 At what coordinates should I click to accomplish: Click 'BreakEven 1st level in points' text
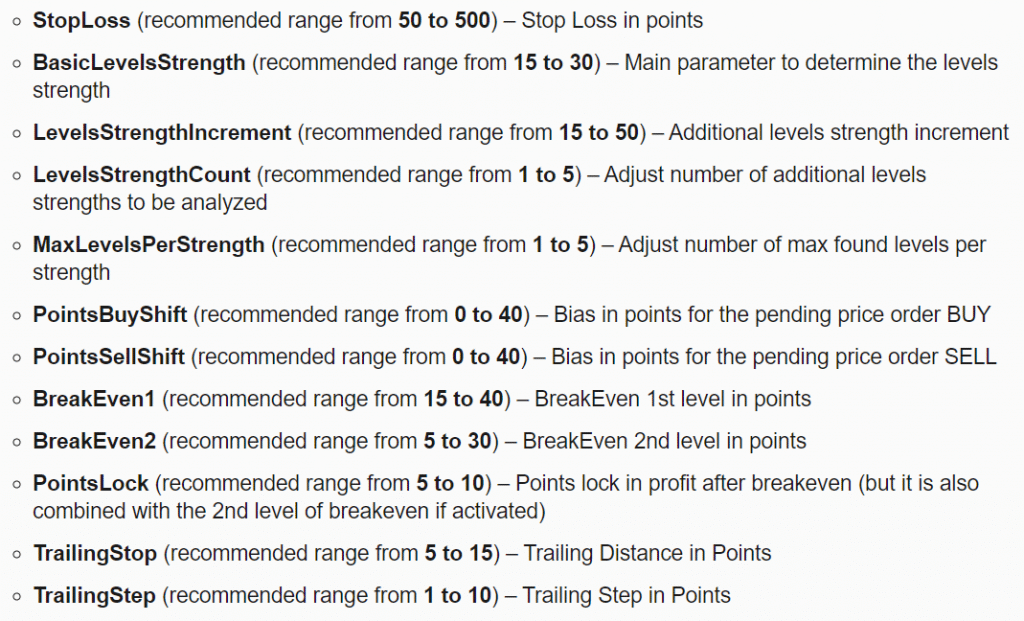(673, 399)
